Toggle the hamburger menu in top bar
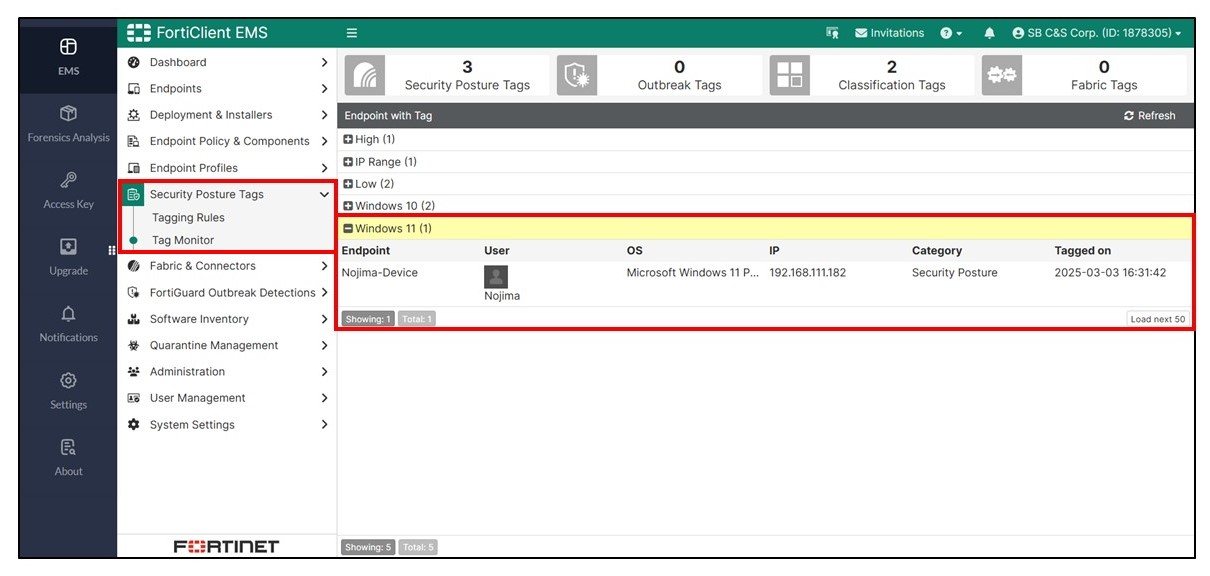 (x=352, y=33)
